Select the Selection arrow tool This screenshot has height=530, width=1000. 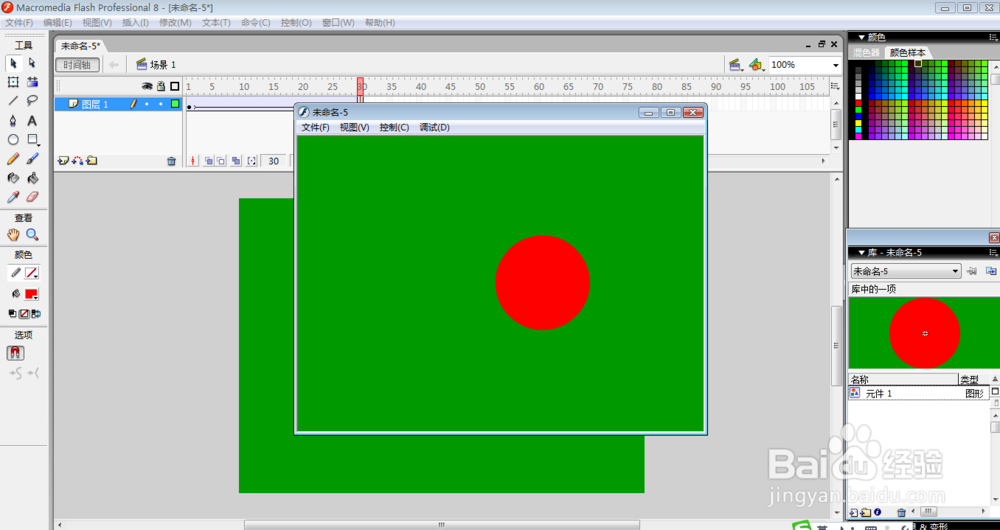(x=13, y=63)
